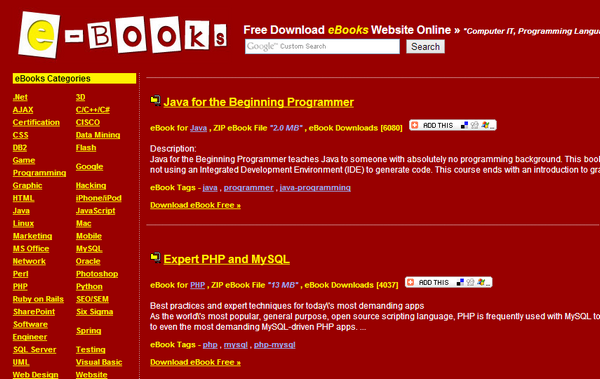
Task: Open the Software Engineer category
Action: point(30,331)
